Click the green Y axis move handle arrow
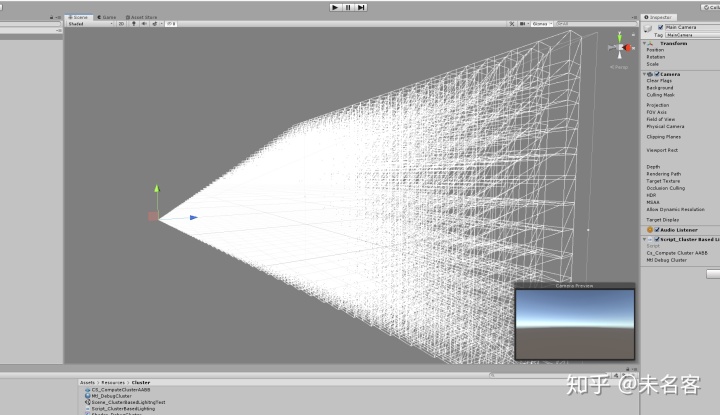The width and height of the screenshot is (720, 415). 157,188
